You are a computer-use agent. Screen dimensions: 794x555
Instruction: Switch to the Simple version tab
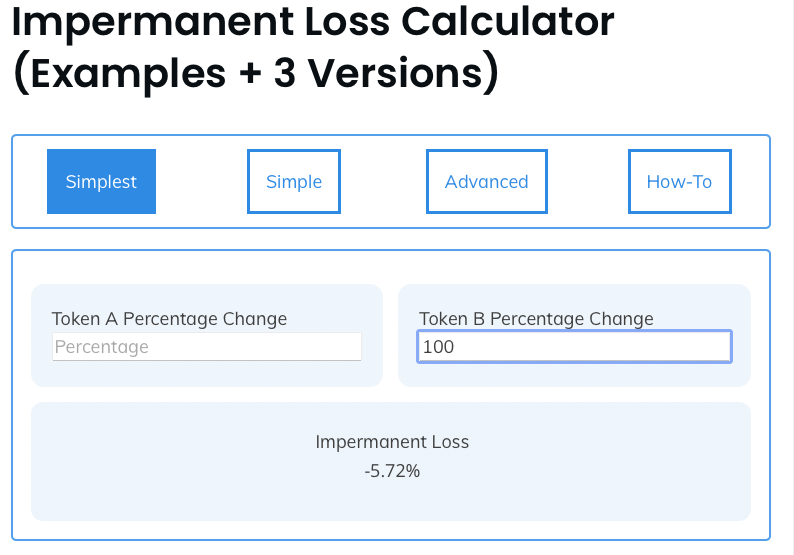[293, 181]
